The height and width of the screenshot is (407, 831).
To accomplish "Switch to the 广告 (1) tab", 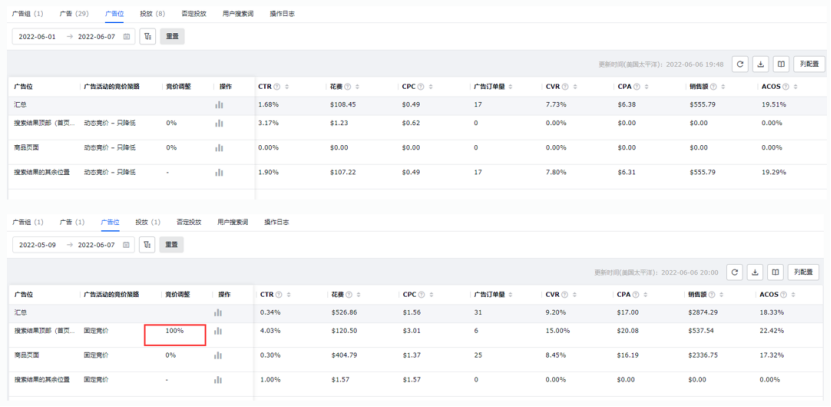I will [72, 222].
